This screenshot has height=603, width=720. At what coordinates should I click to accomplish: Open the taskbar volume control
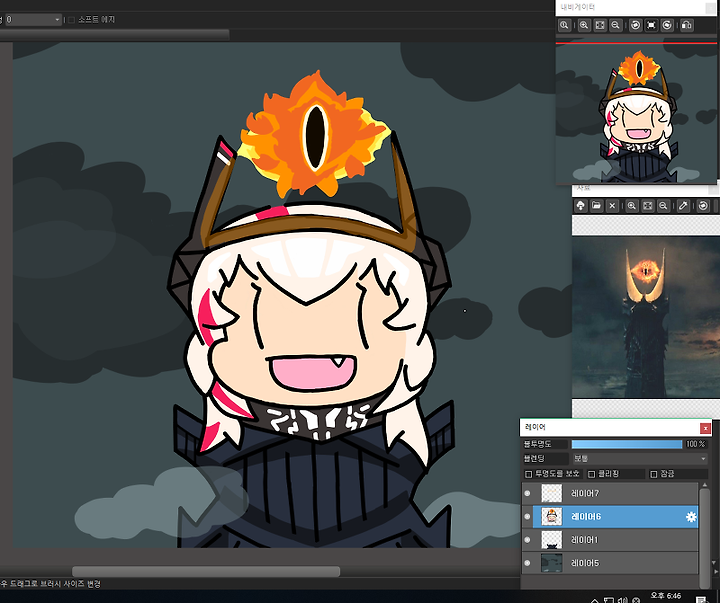623,600
